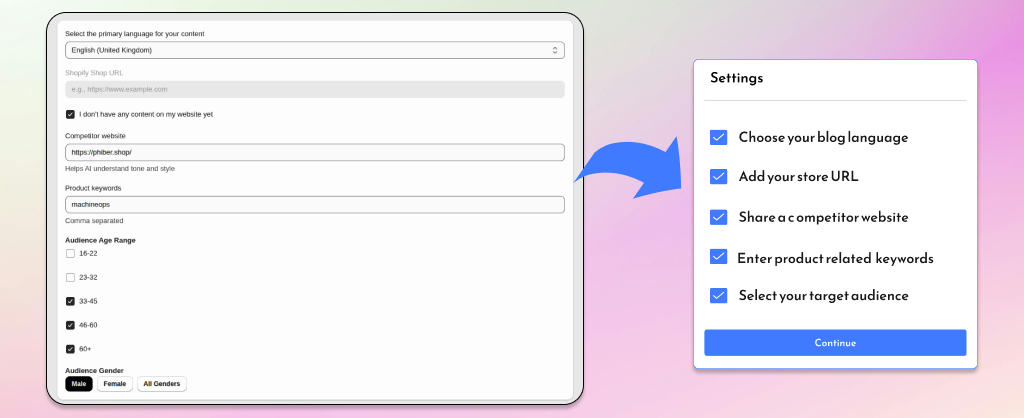The image size is (1024, 418).
Task: Toggle "Enter product related keywords" checkmark
Action: [718, 257]
